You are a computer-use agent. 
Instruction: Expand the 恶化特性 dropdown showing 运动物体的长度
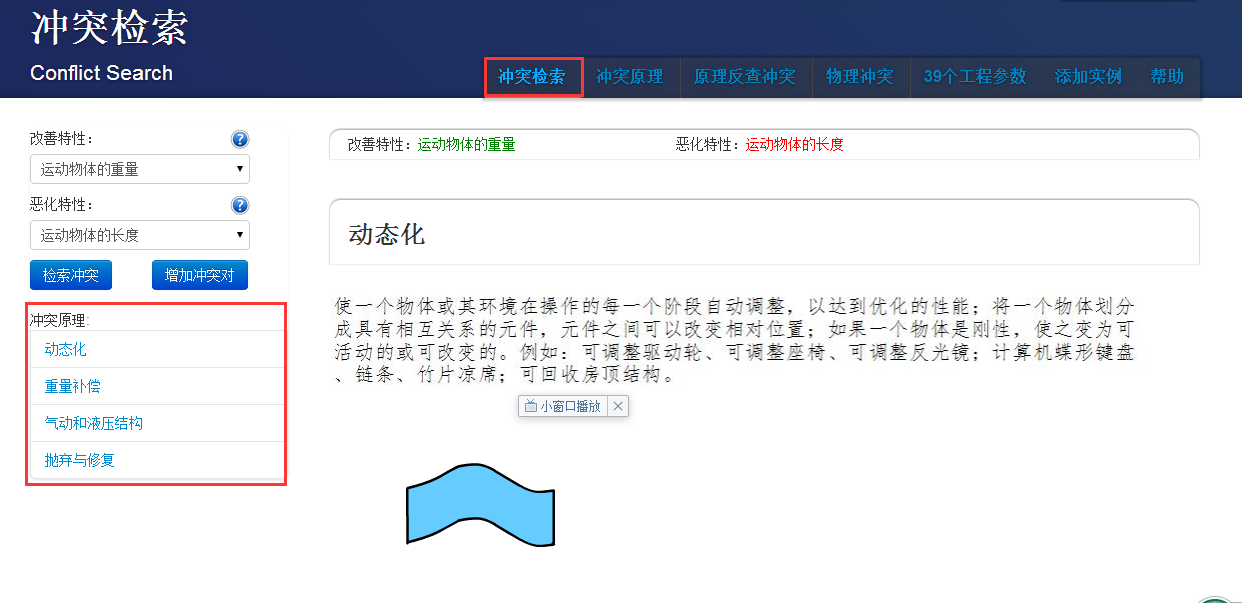click(140, 235)
